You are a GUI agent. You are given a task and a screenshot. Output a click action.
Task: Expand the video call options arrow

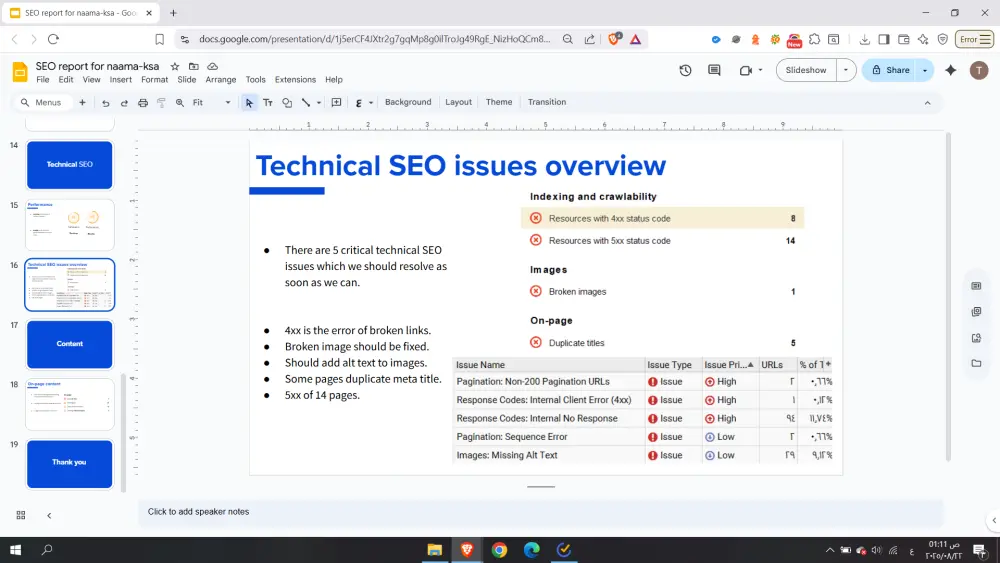pos(760,70)
